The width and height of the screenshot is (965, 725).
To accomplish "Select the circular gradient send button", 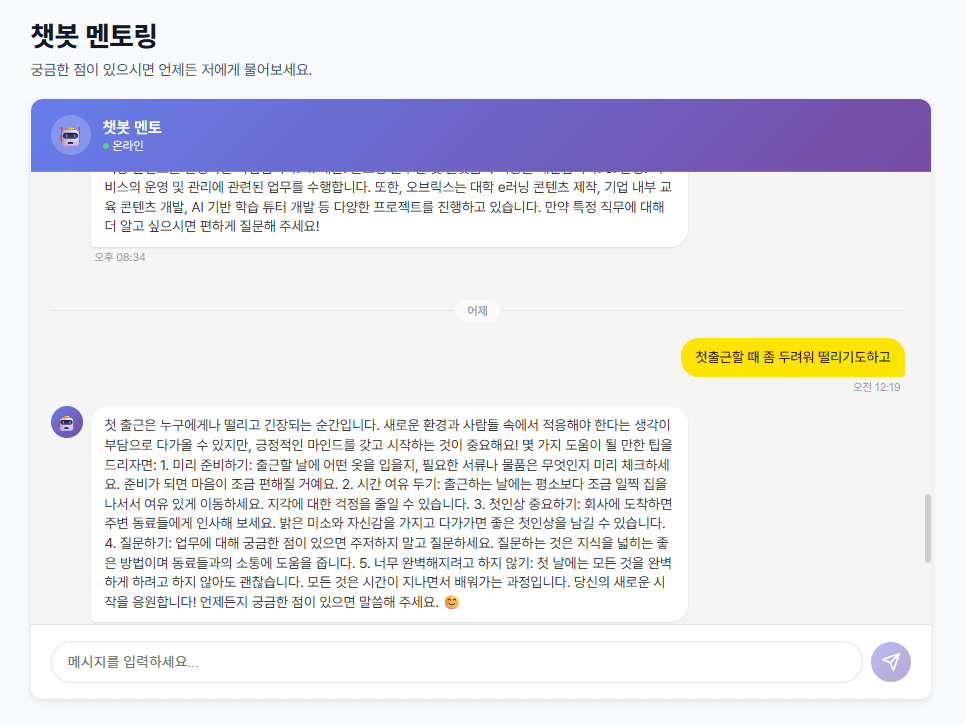I will 890,661.
